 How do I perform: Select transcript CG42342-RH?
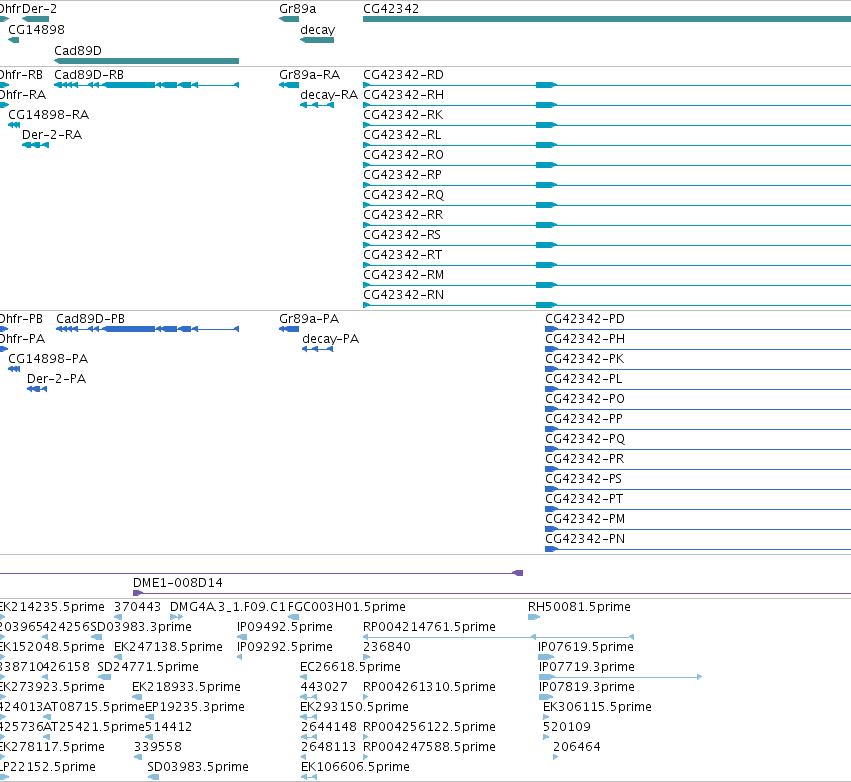[x=403, y=95]
